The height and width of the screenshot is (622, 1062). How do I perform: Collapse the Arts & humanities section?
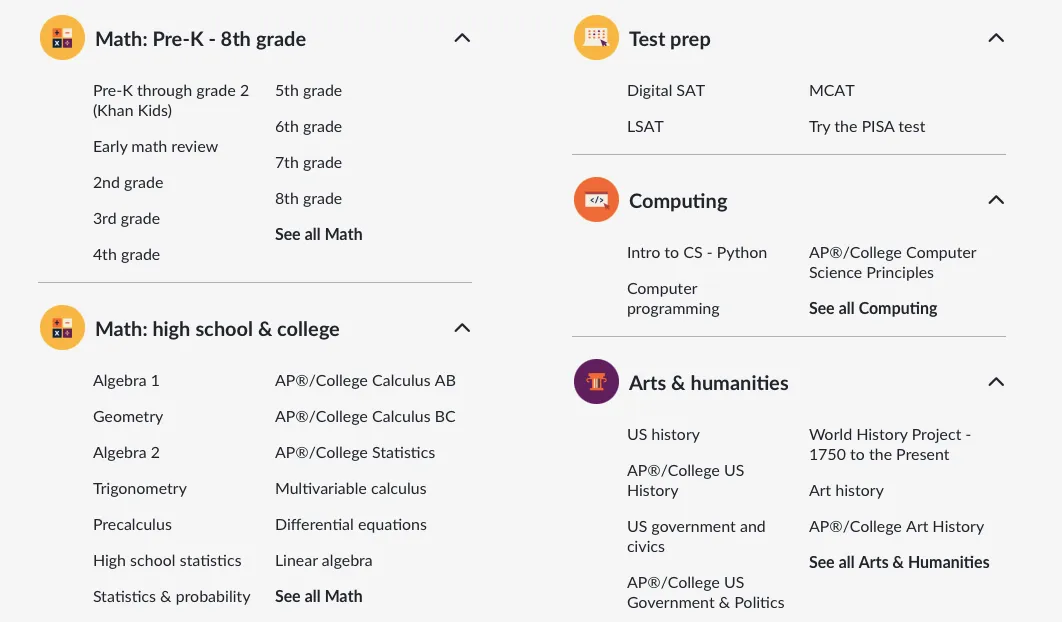point(995,382)
